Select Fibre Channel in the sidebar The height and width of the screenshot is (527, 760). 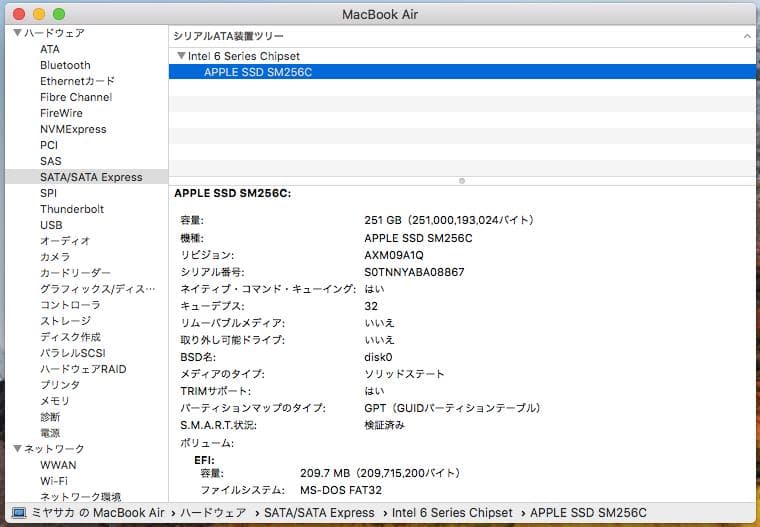(x=76, y=97)
